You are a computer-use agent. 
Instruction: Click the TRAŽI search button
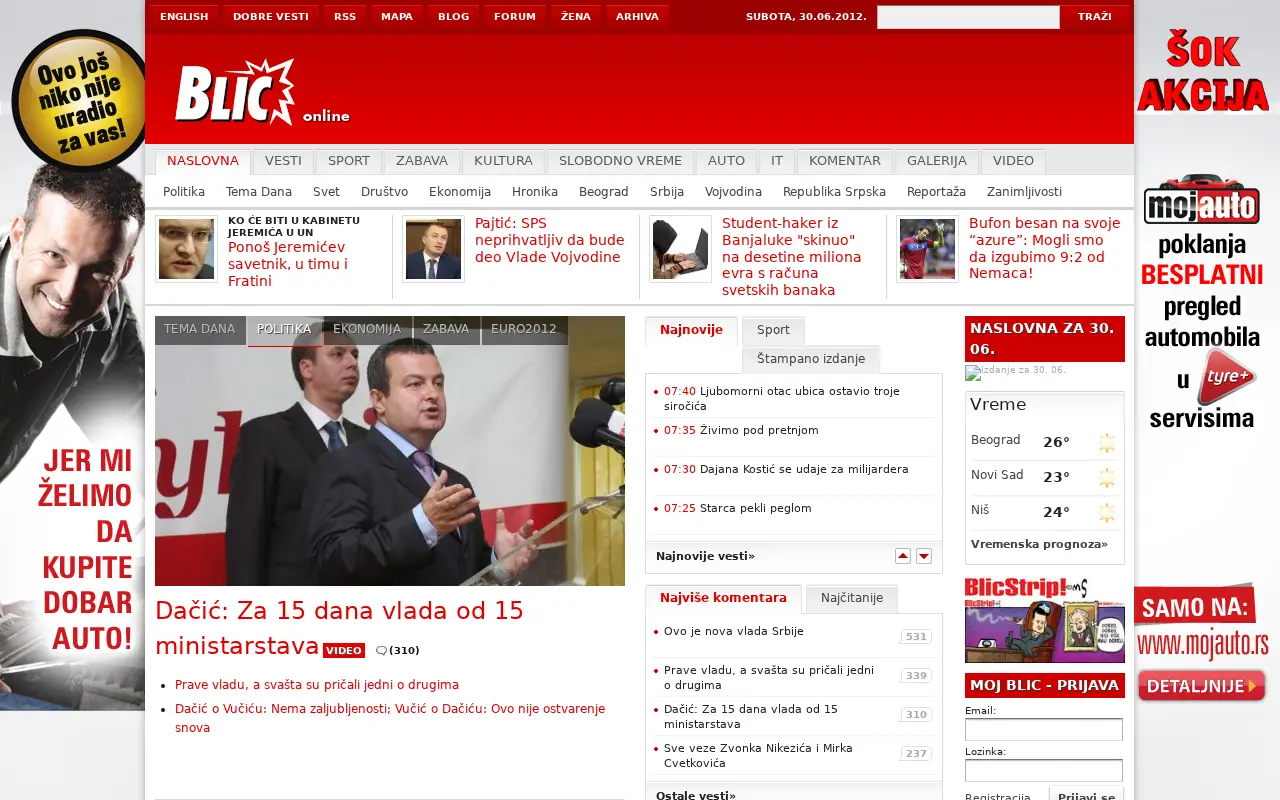click(1095, 17)
